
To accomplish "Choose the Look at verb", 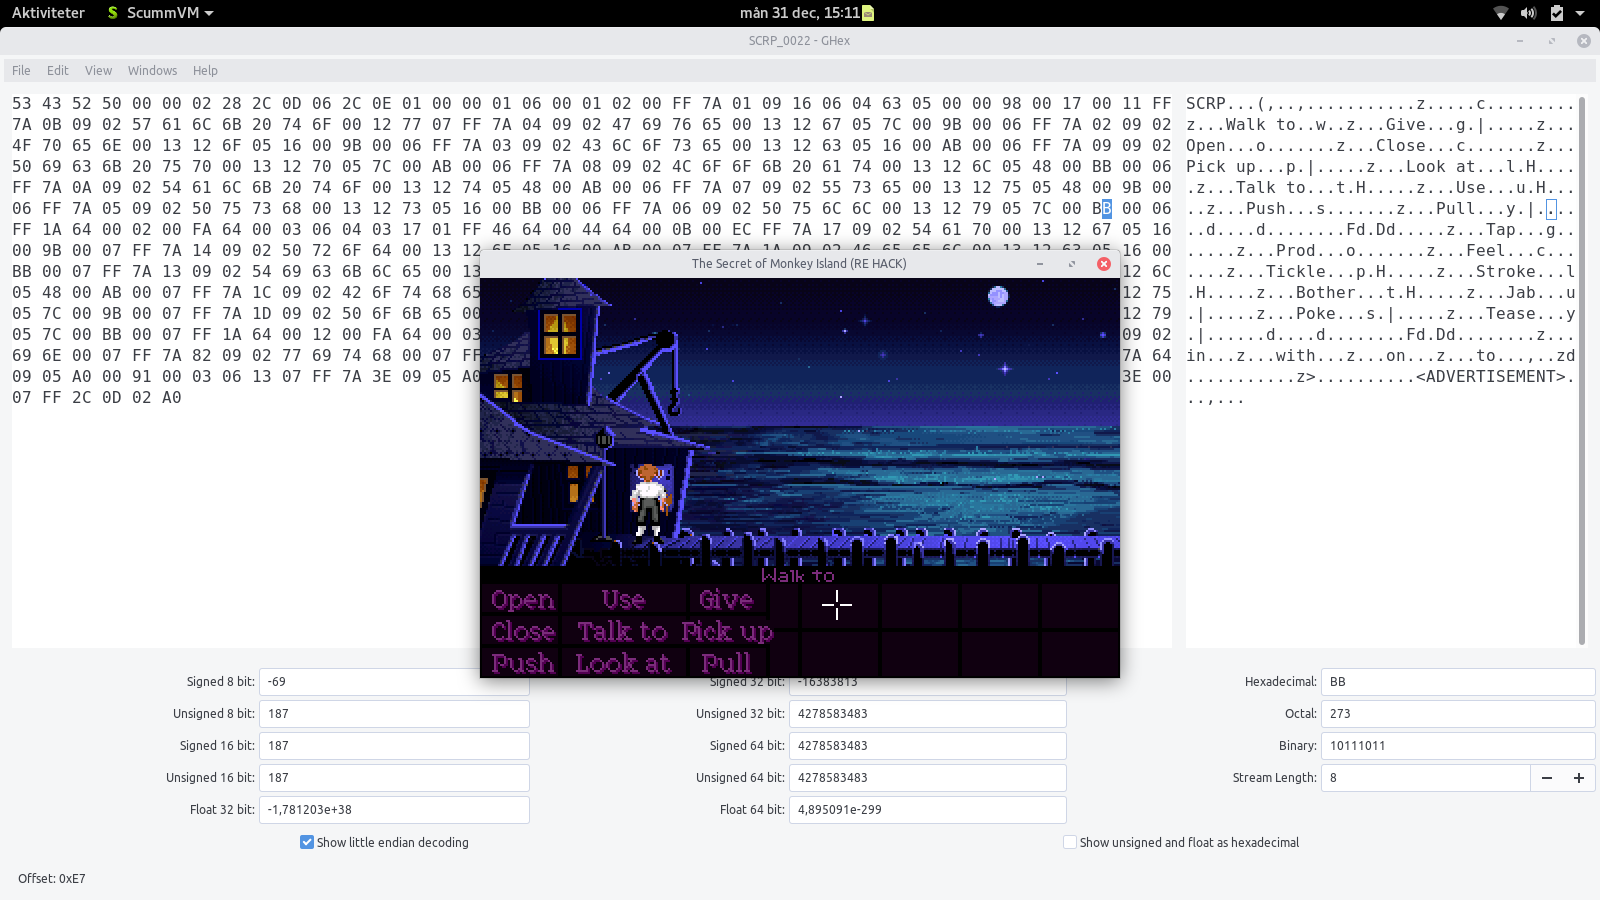I will [622, 663].
